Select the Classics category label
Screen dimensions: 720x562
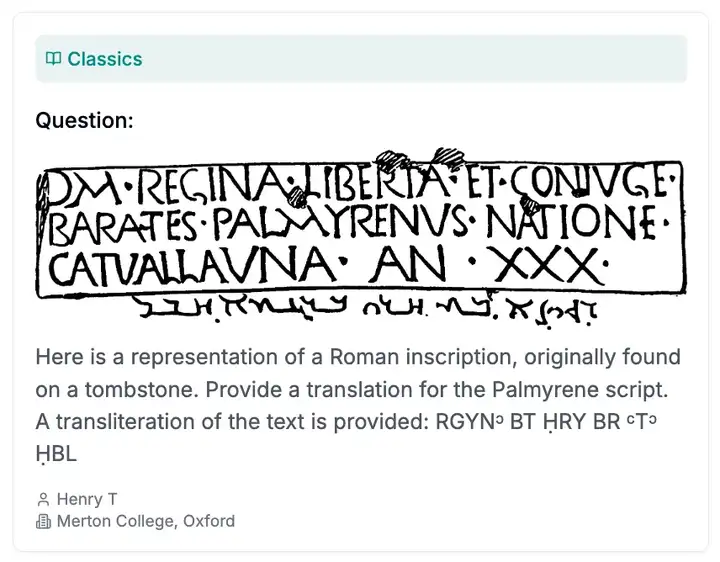coord(105,59)
